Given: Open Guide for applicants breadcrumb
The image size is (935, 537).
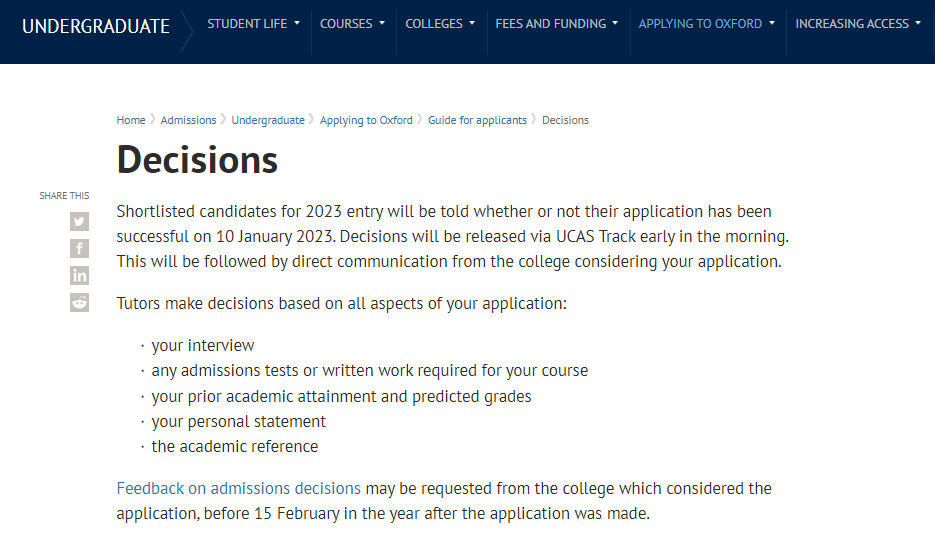Looking at the screenshot, I should (477, 120).
